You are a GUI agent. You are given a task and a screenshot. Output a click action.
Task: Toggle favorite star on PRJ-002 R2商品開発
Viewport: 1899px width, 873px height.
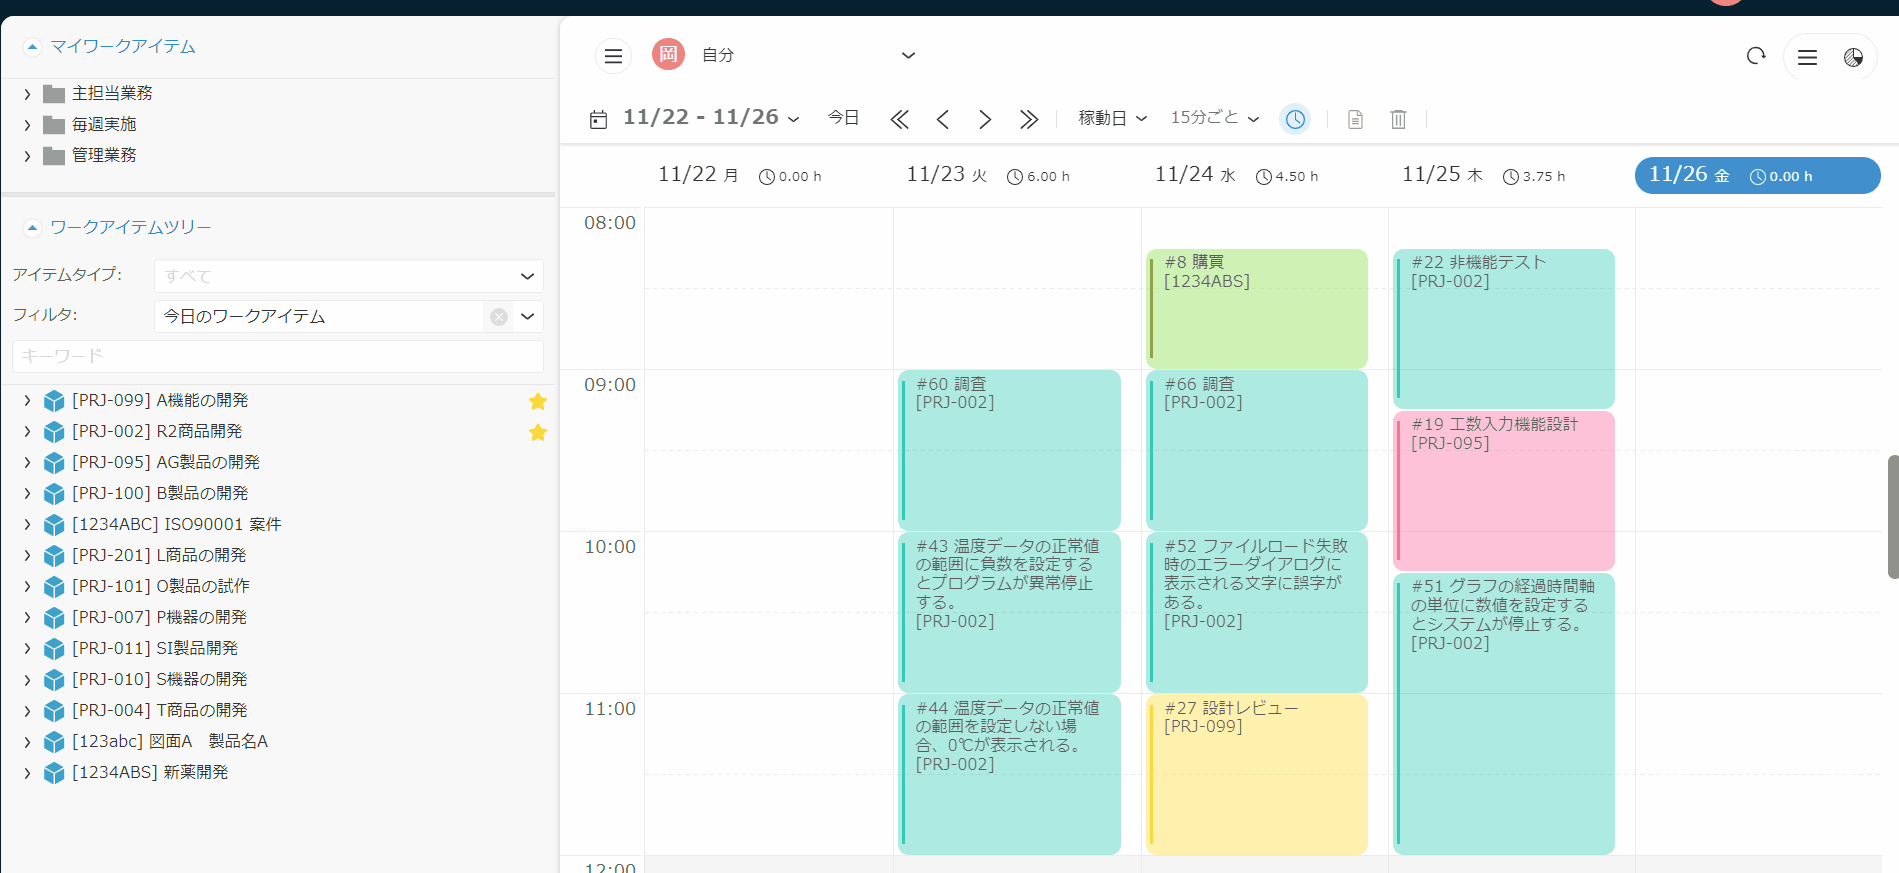(538, 432)
